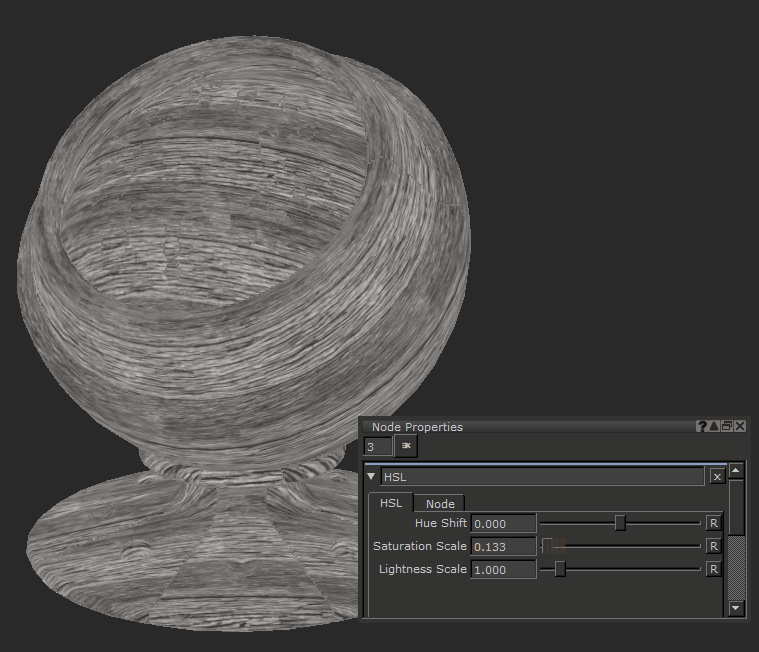759x652 pixels.
Task: Close the Node Properties panel
Action: (x=740, y=427)
